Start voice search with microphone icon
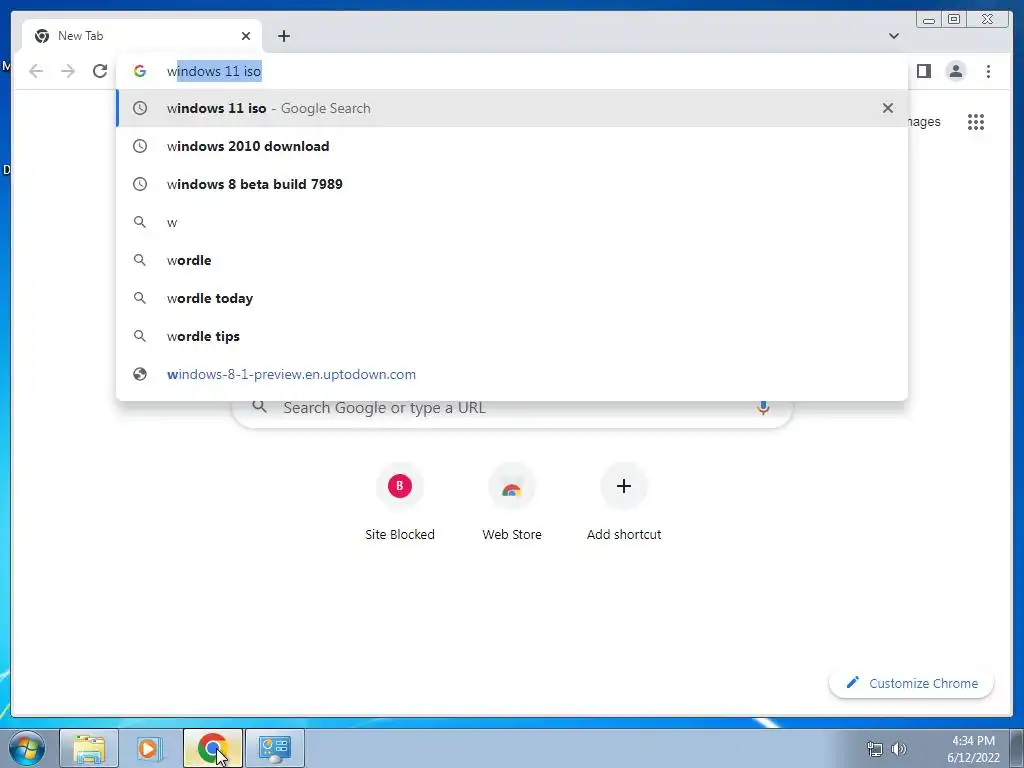 point(763,408)
